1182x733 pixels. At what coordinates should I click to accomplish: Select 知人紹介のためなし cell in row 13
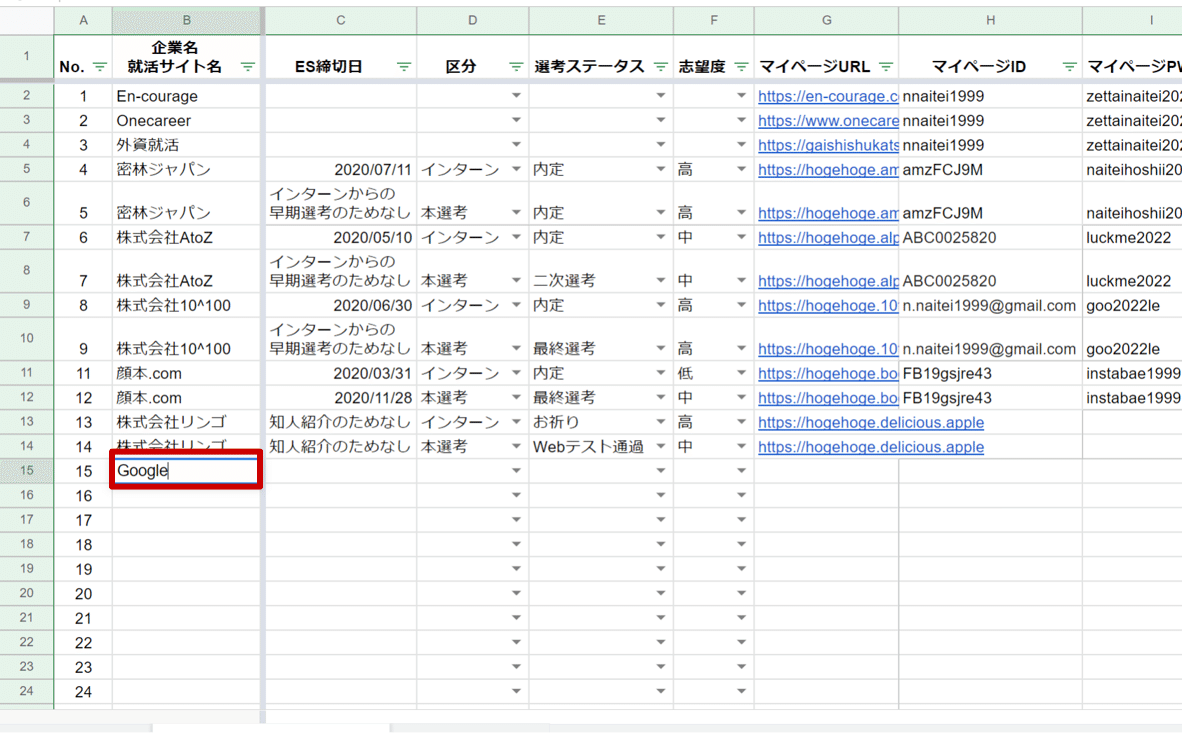coord(341,422)
